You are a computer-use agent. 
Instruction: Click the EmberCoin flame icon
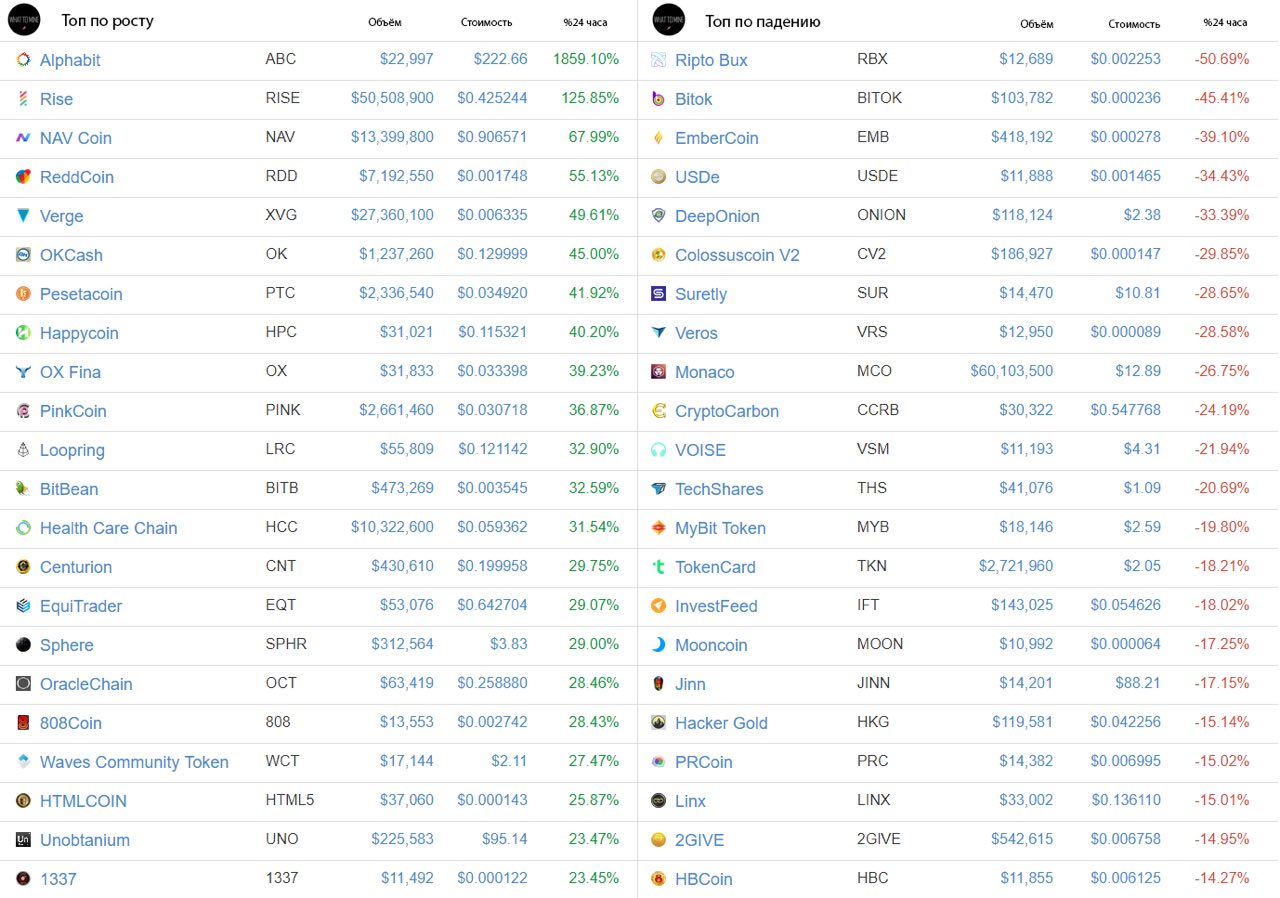click(658, 138)
